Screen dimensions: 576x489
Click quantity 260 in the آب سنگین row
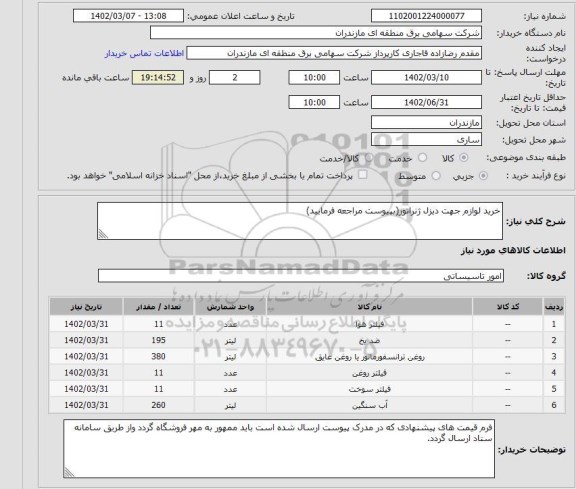[x=158, y=405]
